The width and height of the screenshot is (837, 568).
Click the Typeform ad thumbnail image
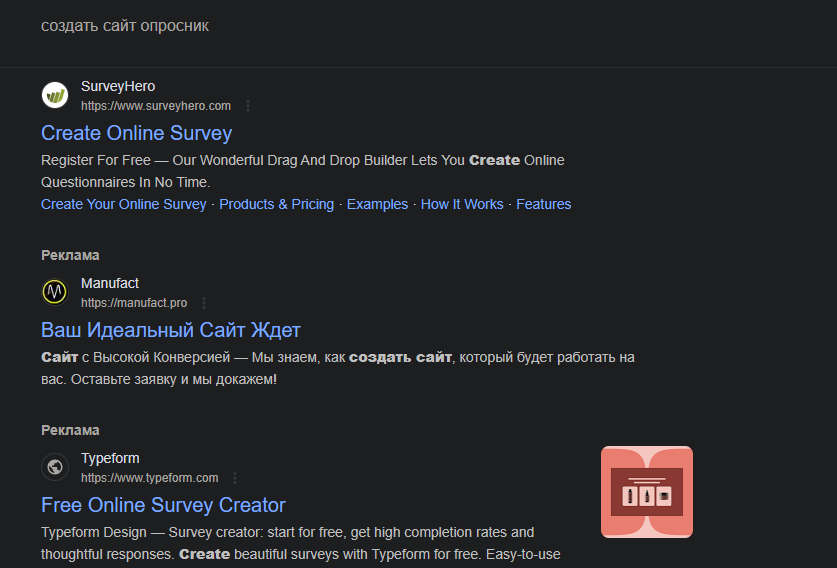click(646, 492)
